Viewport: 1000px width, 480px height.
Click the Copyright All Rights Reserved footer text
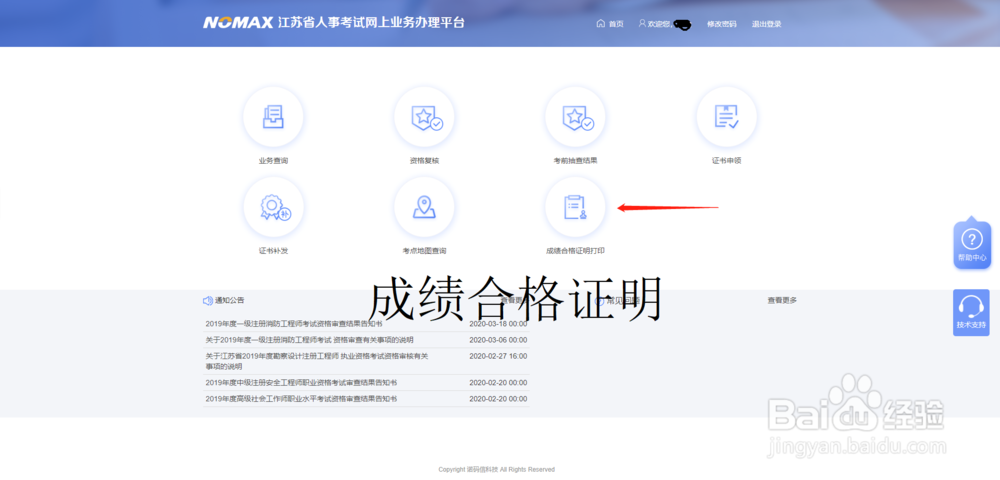coord(496,470)
